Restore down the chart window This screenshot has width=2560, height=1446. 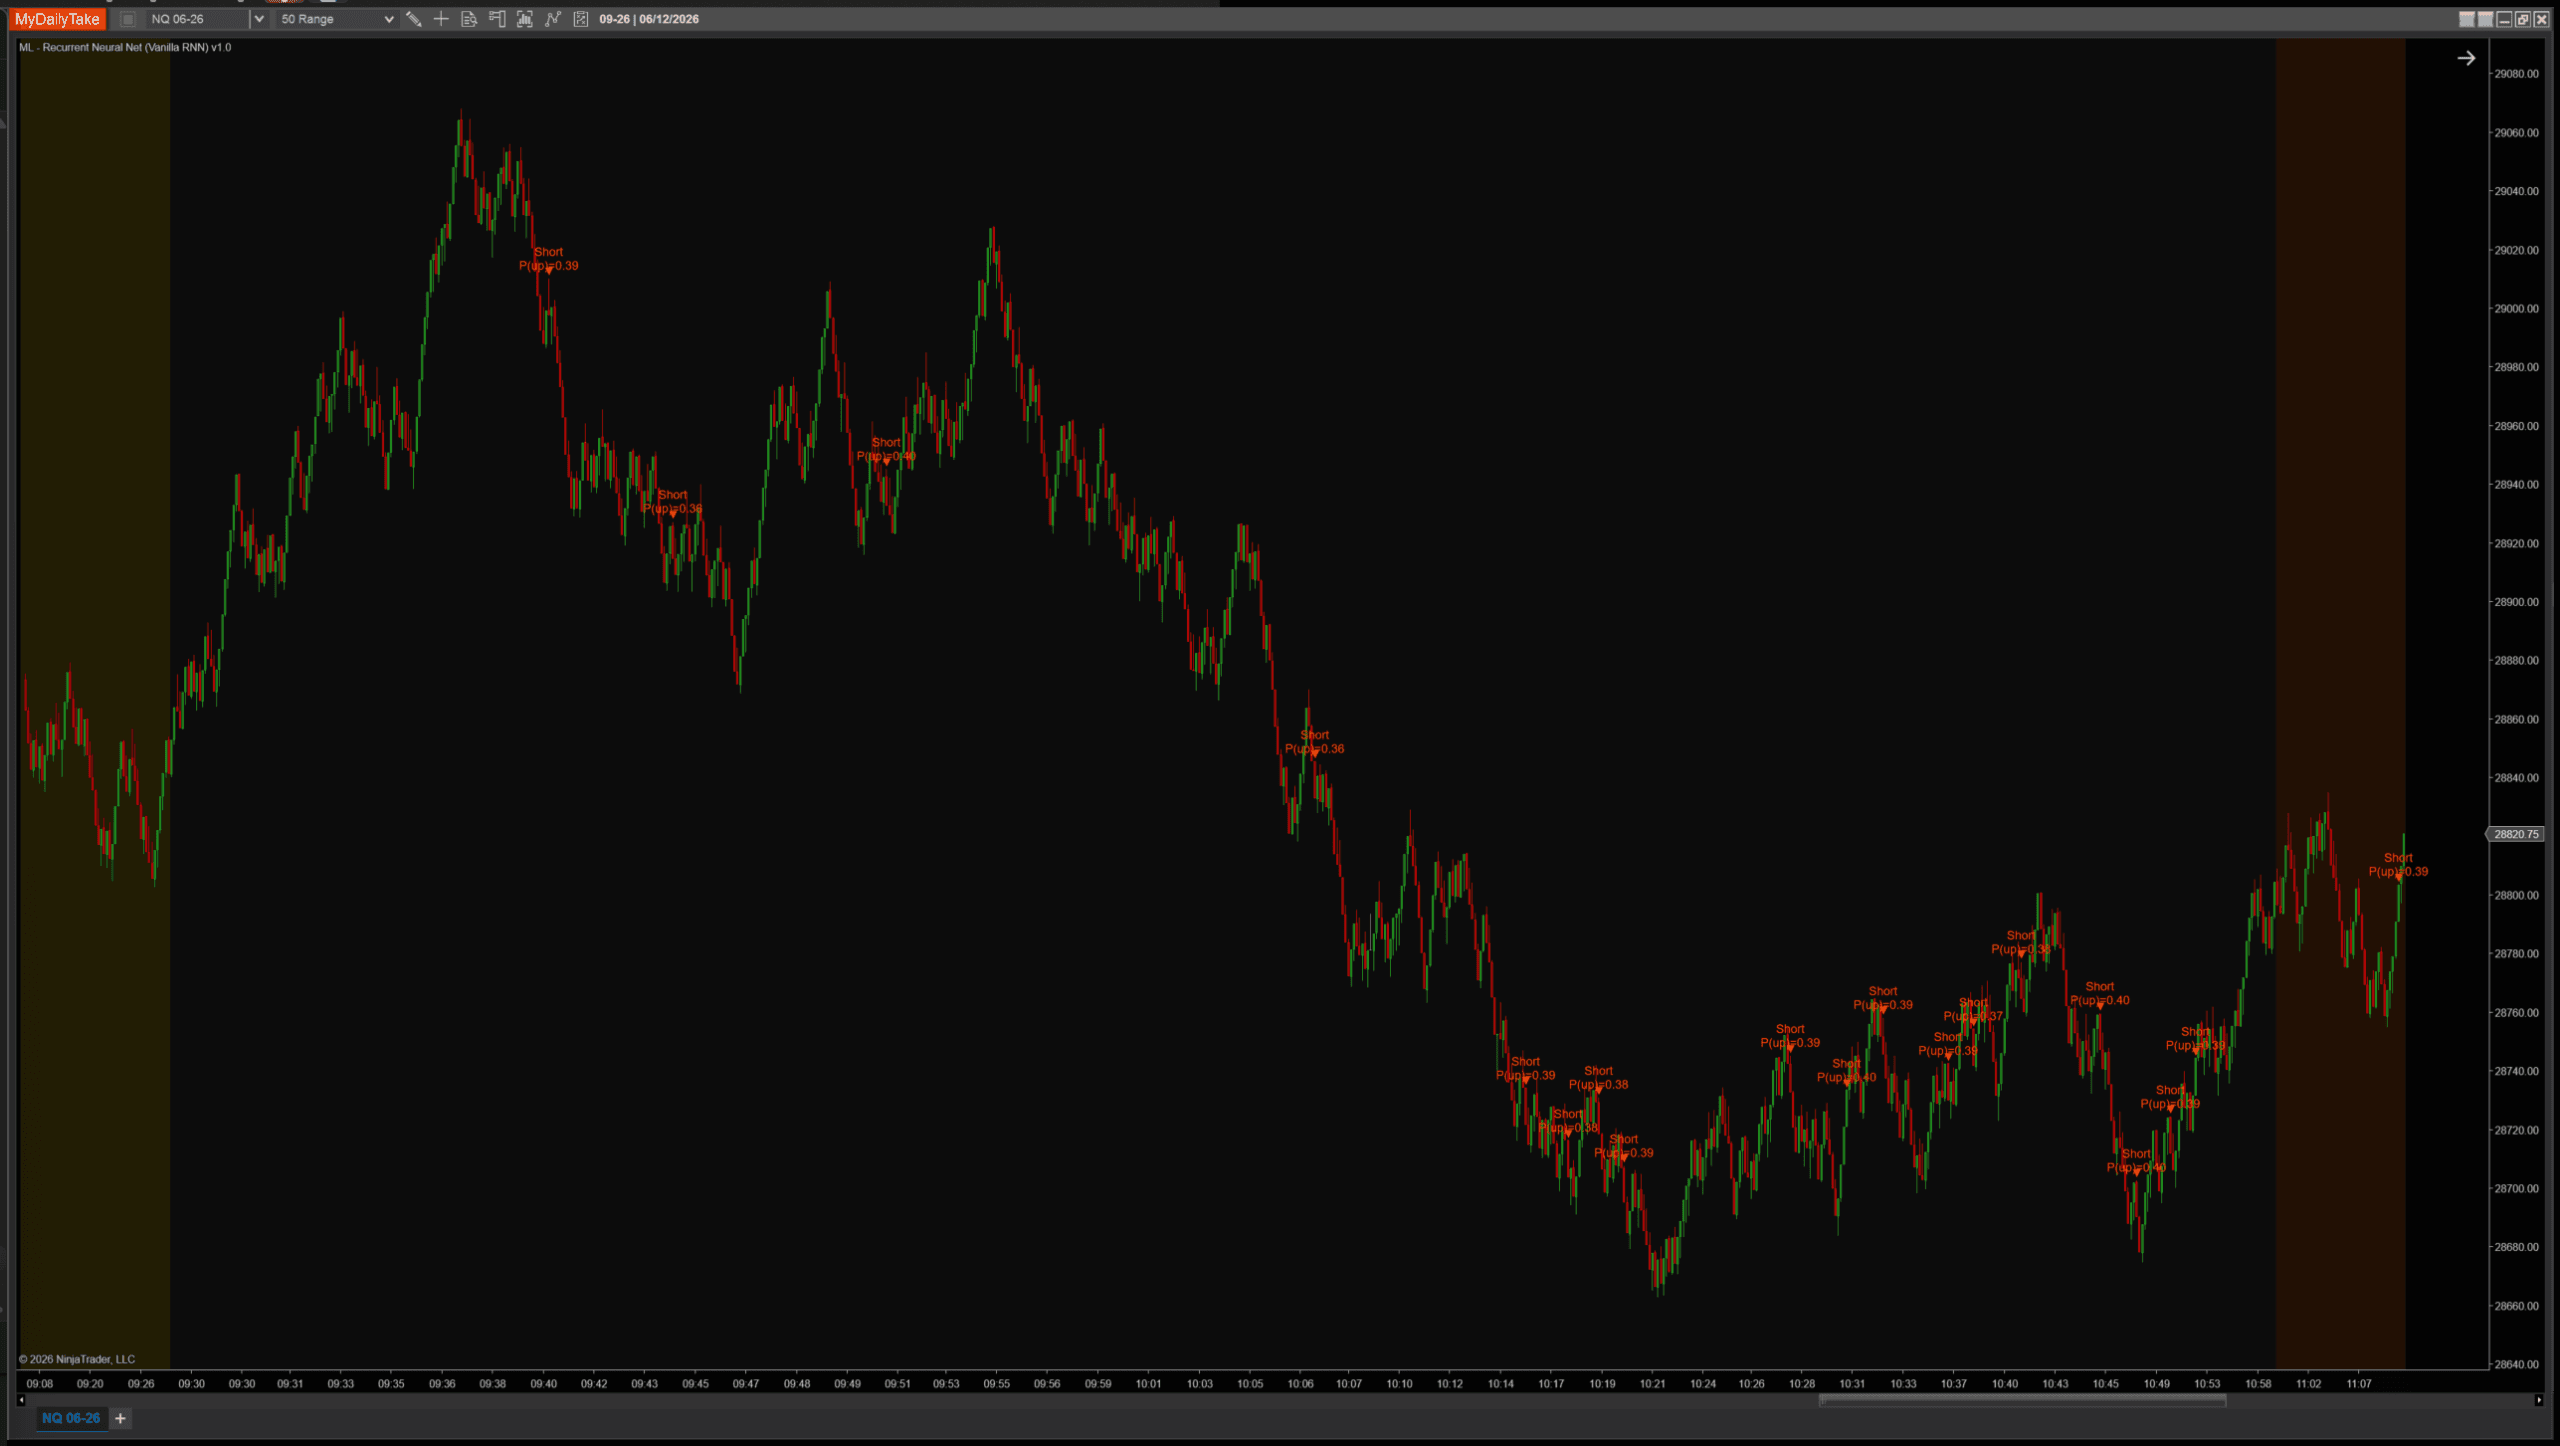click(2523, 19)
